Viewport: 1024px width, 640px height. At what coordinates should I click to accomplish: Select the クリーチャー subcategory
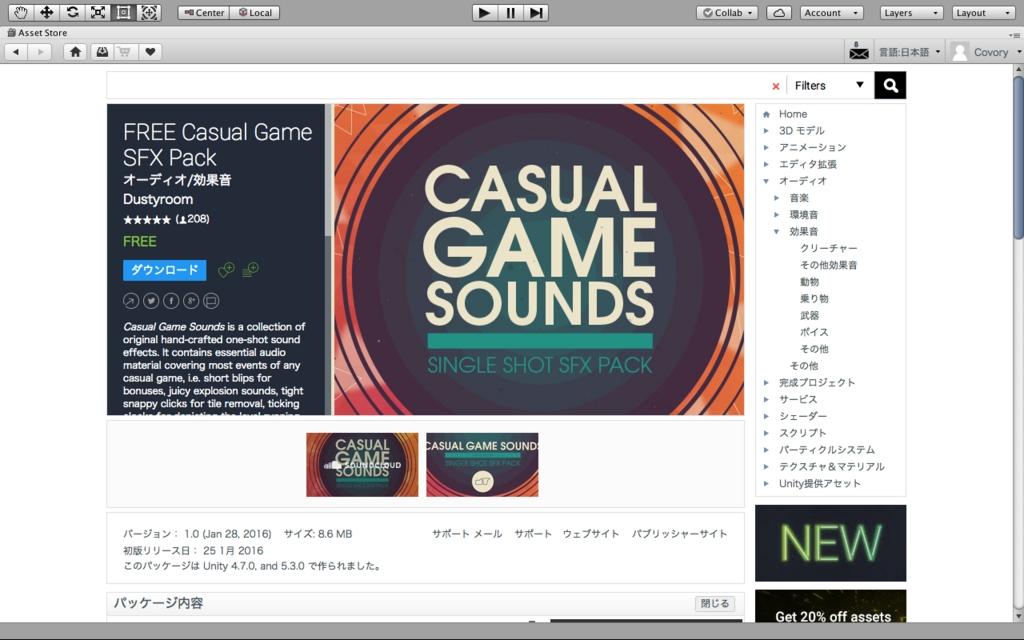point(829,248)
